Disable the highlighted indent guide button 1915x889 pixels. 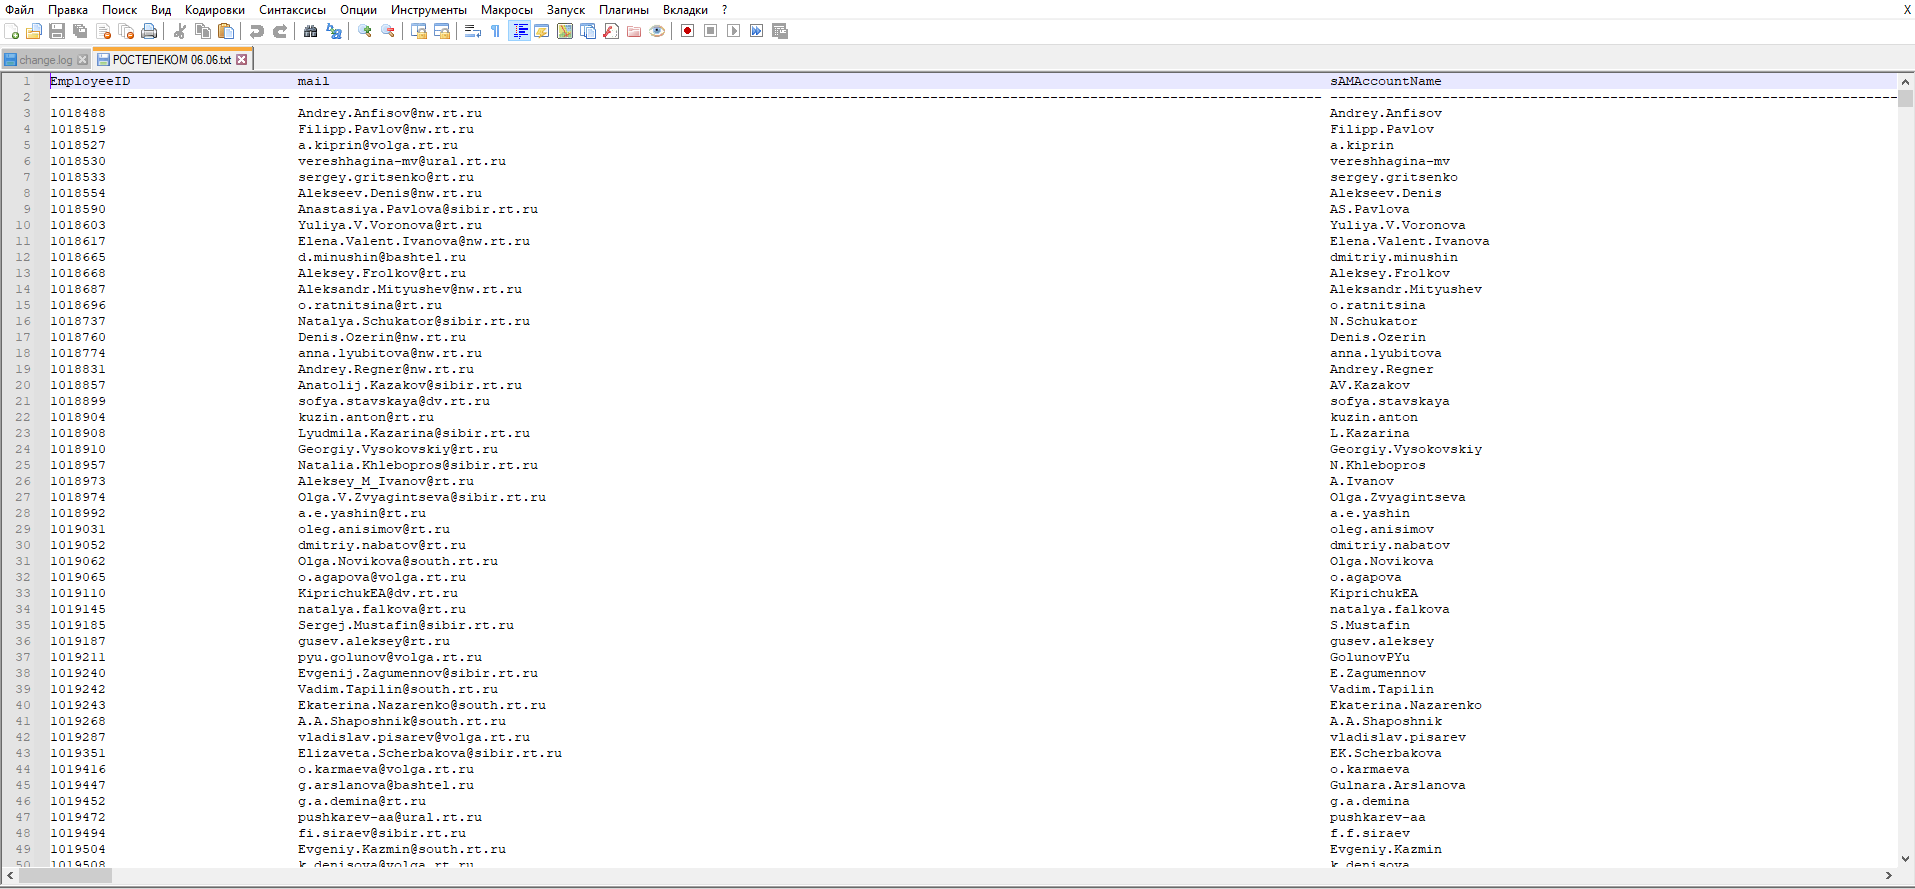520,31
